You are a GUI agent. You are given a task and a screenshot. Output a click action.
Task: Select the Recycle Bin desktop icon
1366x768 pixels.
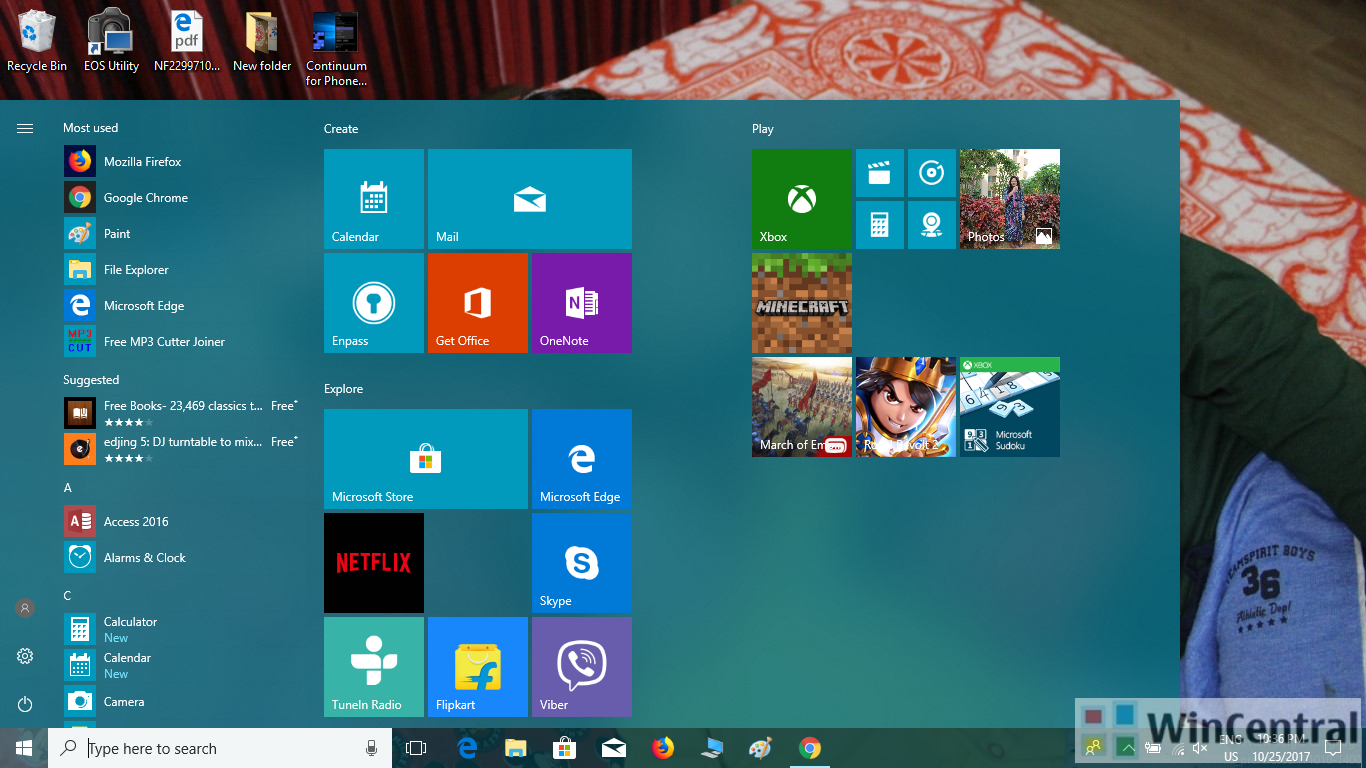click(37, 42)
